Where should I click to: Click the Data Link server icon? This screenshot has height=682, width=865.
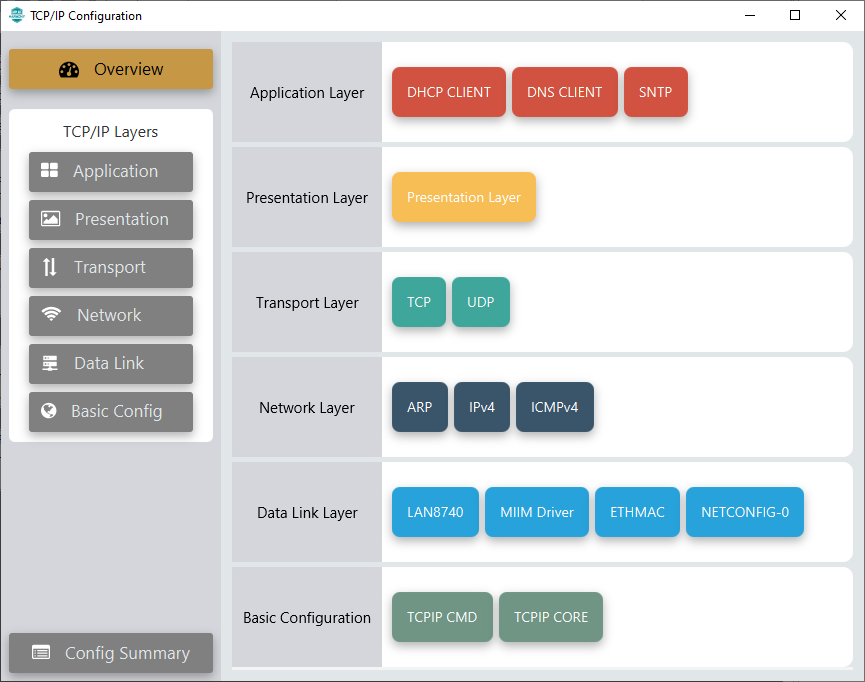point(50,363)
